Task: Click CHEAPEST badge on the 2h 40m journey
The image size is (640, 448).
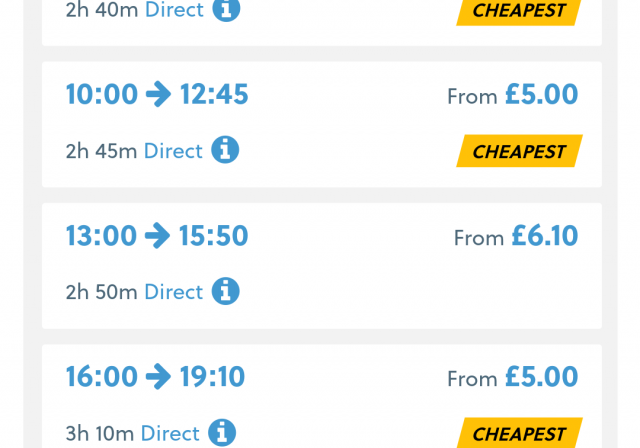Action: click(x=519, y=12)
